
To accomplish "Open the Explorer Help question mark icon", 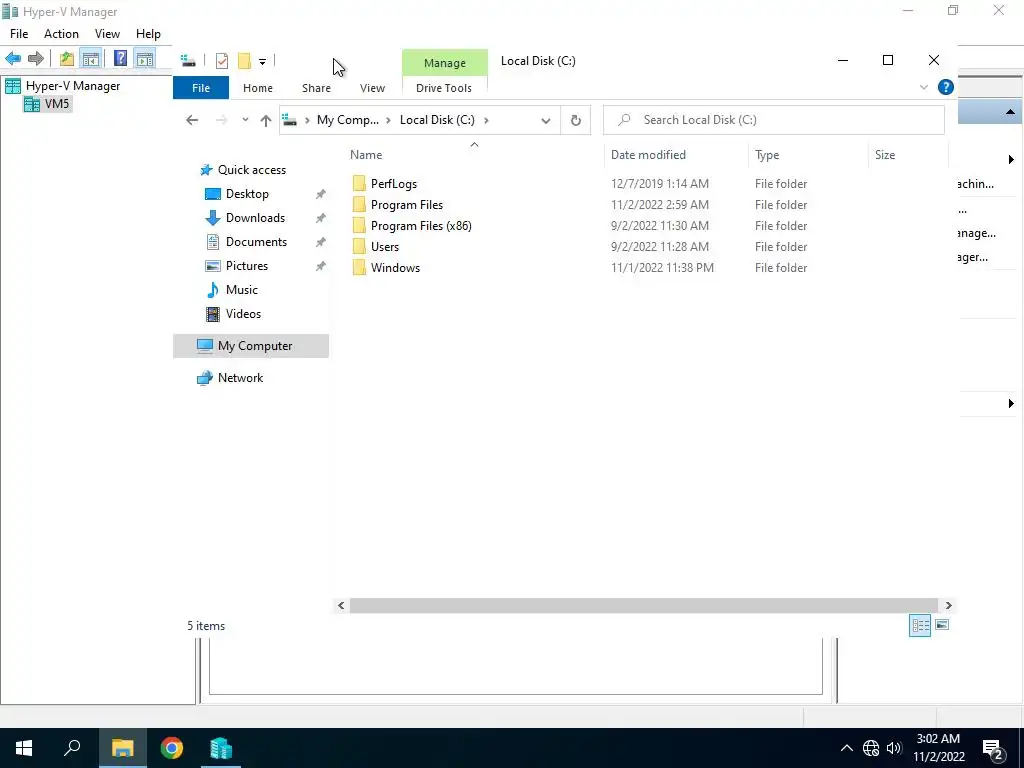I will (x=945, y=88).
